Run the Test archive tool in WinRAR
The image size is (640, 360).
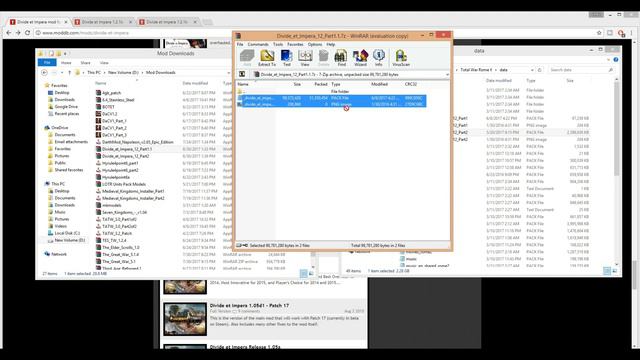point(287,58)
